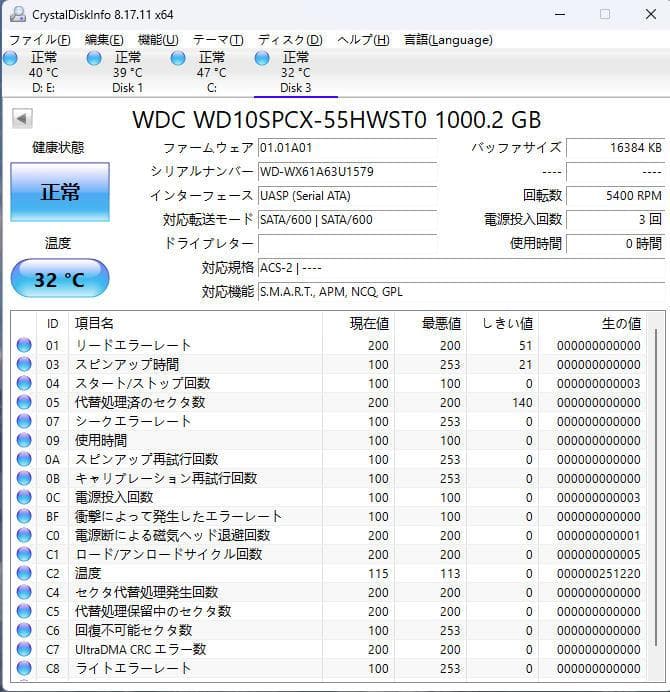The width and height of the screenshot is (670, 692).
Task: Click the ファームウェア field 01.01A01
Action: pyautogui.click(x=347, y=147)
